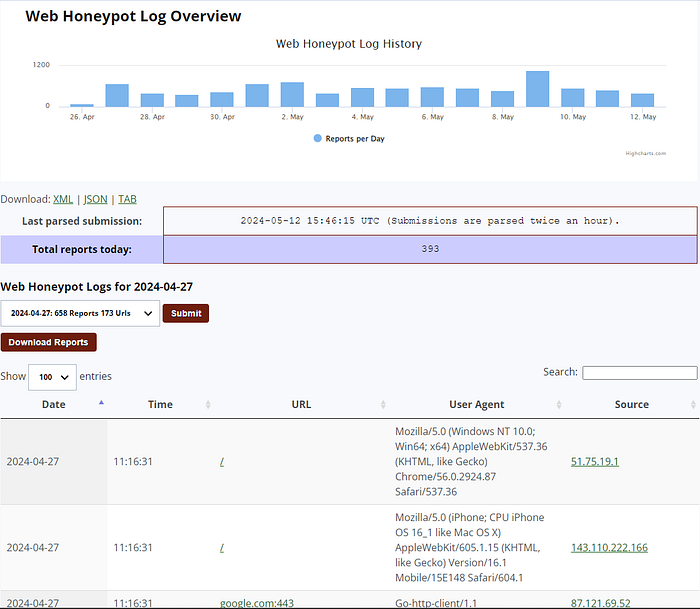This screenshot has height=609, width=700.
Task: Expand the Show 100 entries dropdown
Action: pos(52,377)
